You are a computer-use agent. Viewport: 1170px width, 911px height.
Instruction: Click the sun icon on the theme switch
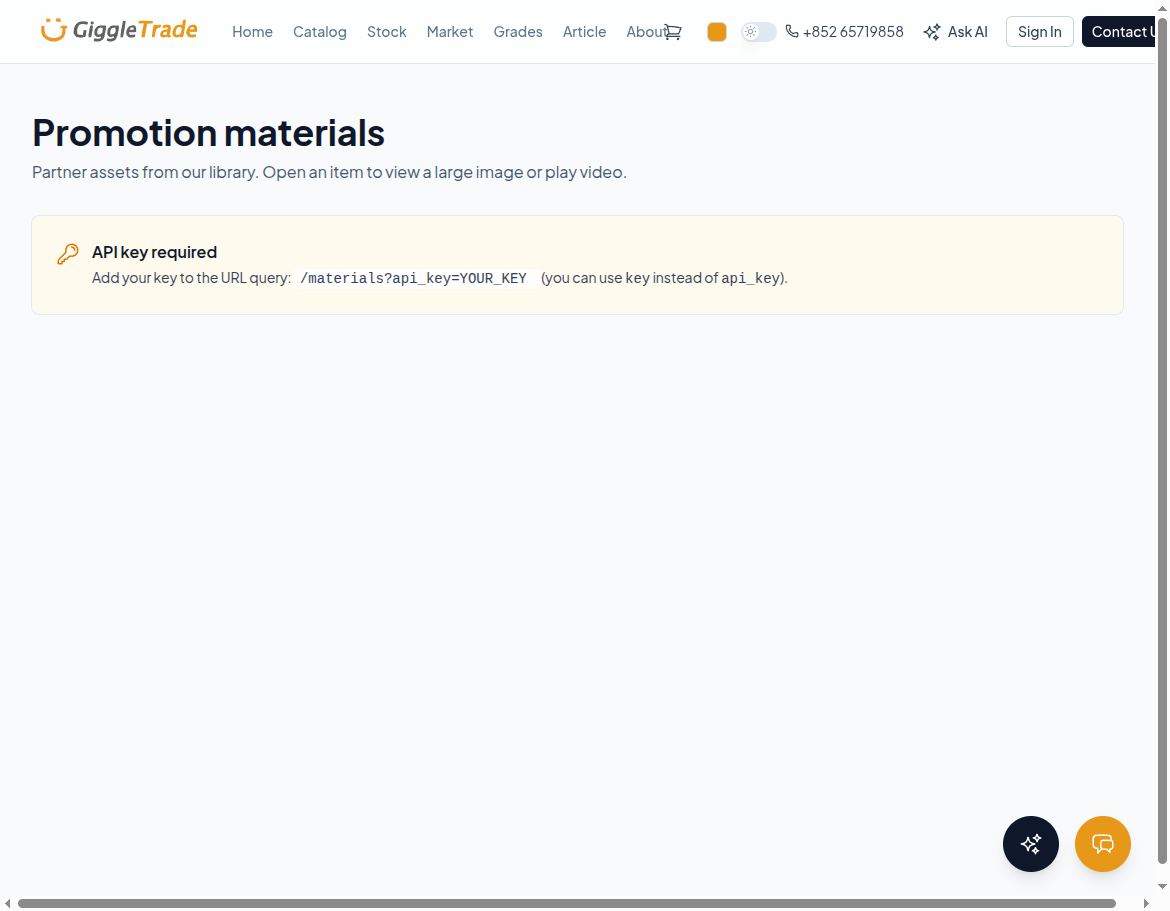750,31
